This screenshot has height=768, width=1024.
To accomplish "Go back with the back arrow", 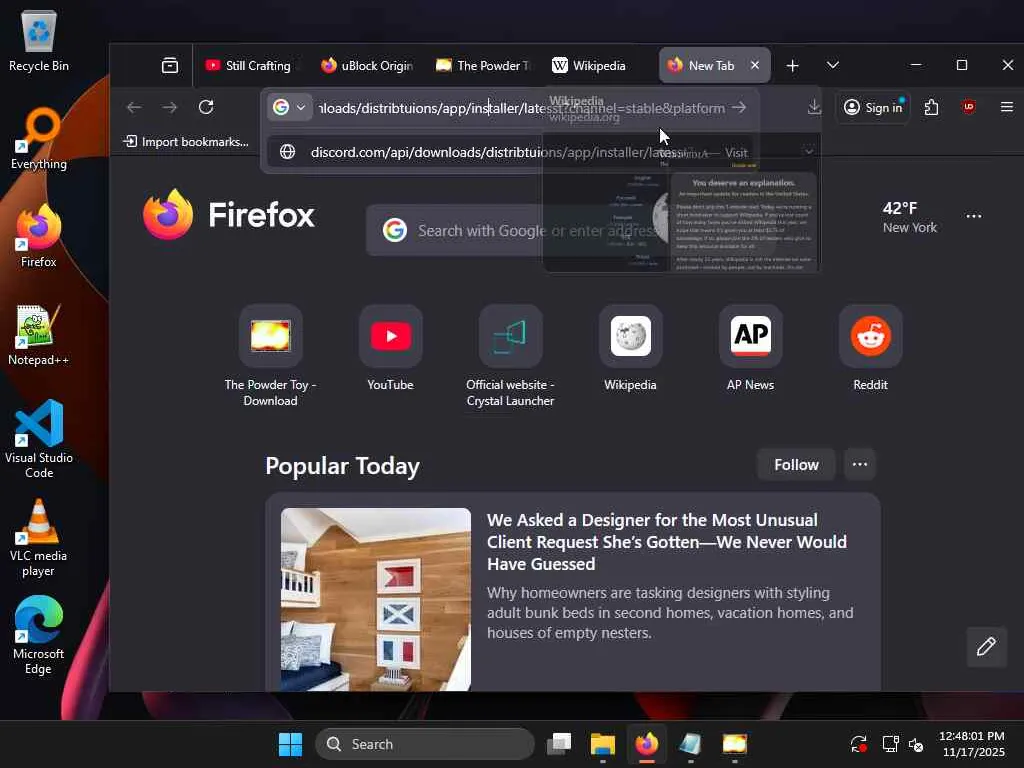I will click(134, 107).
